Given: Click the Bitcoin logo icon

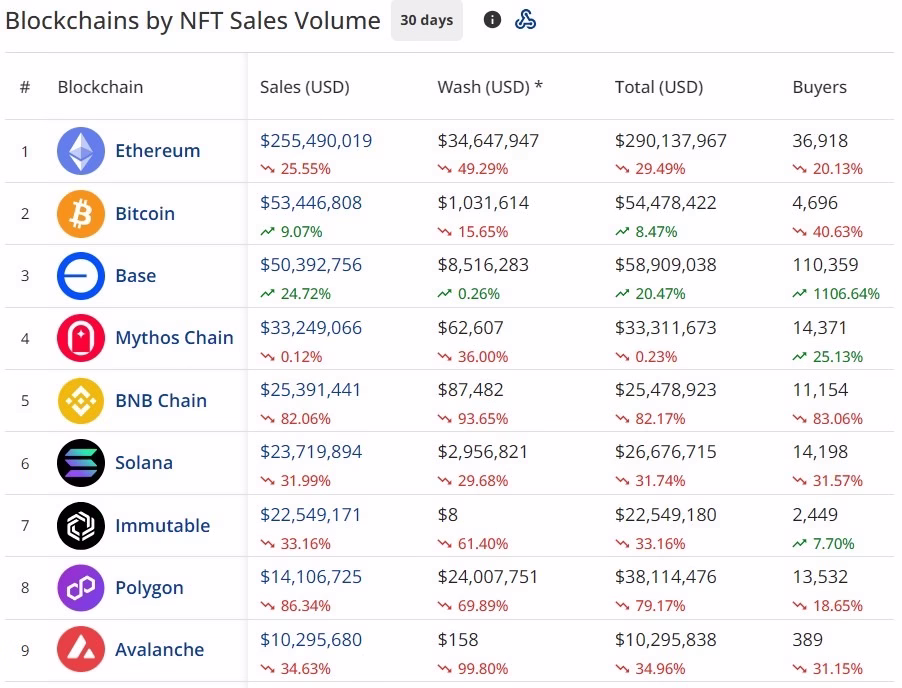Looking at the screenshot, I should tap(80, 213).
